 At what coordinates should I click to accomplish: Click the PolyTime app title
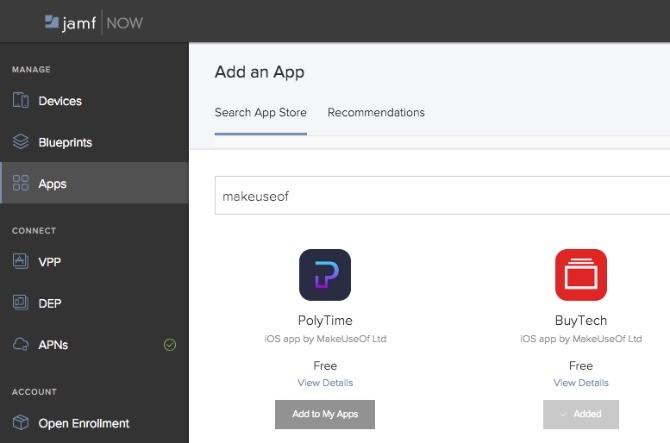[x=325, y=320]
